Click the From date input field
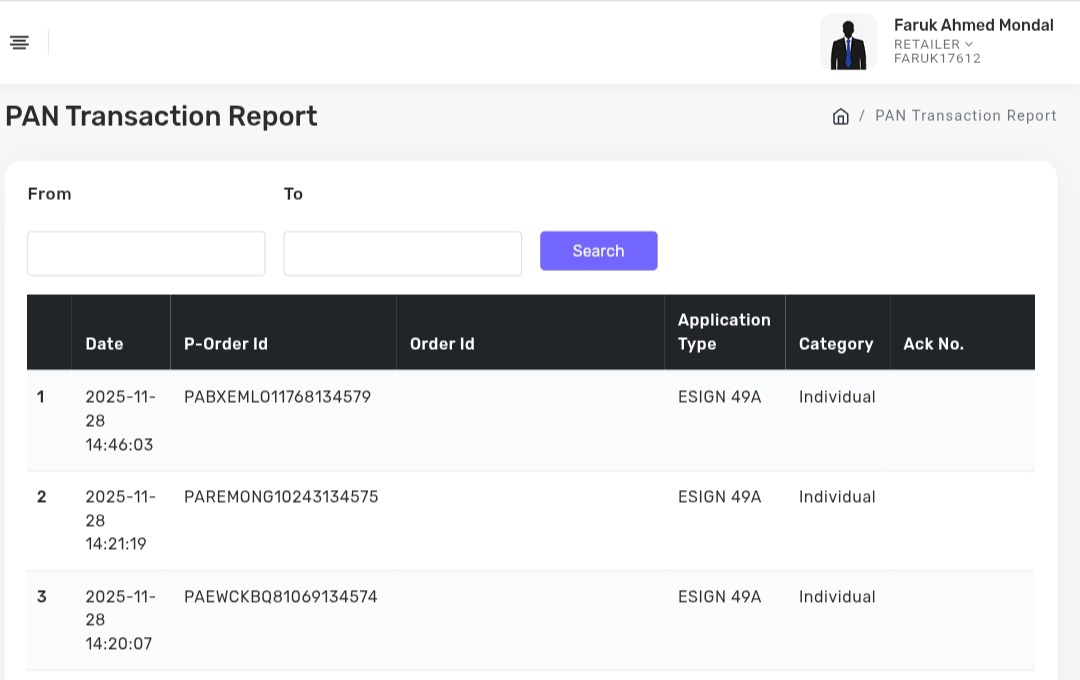1080x680 pixels. [146, 253]
